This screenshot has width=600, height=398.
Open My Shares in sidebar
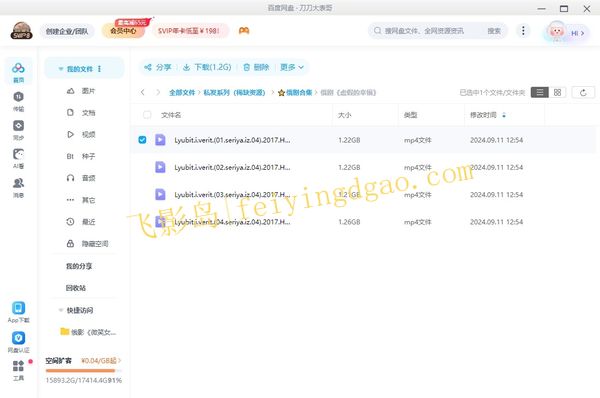point(79,266)
